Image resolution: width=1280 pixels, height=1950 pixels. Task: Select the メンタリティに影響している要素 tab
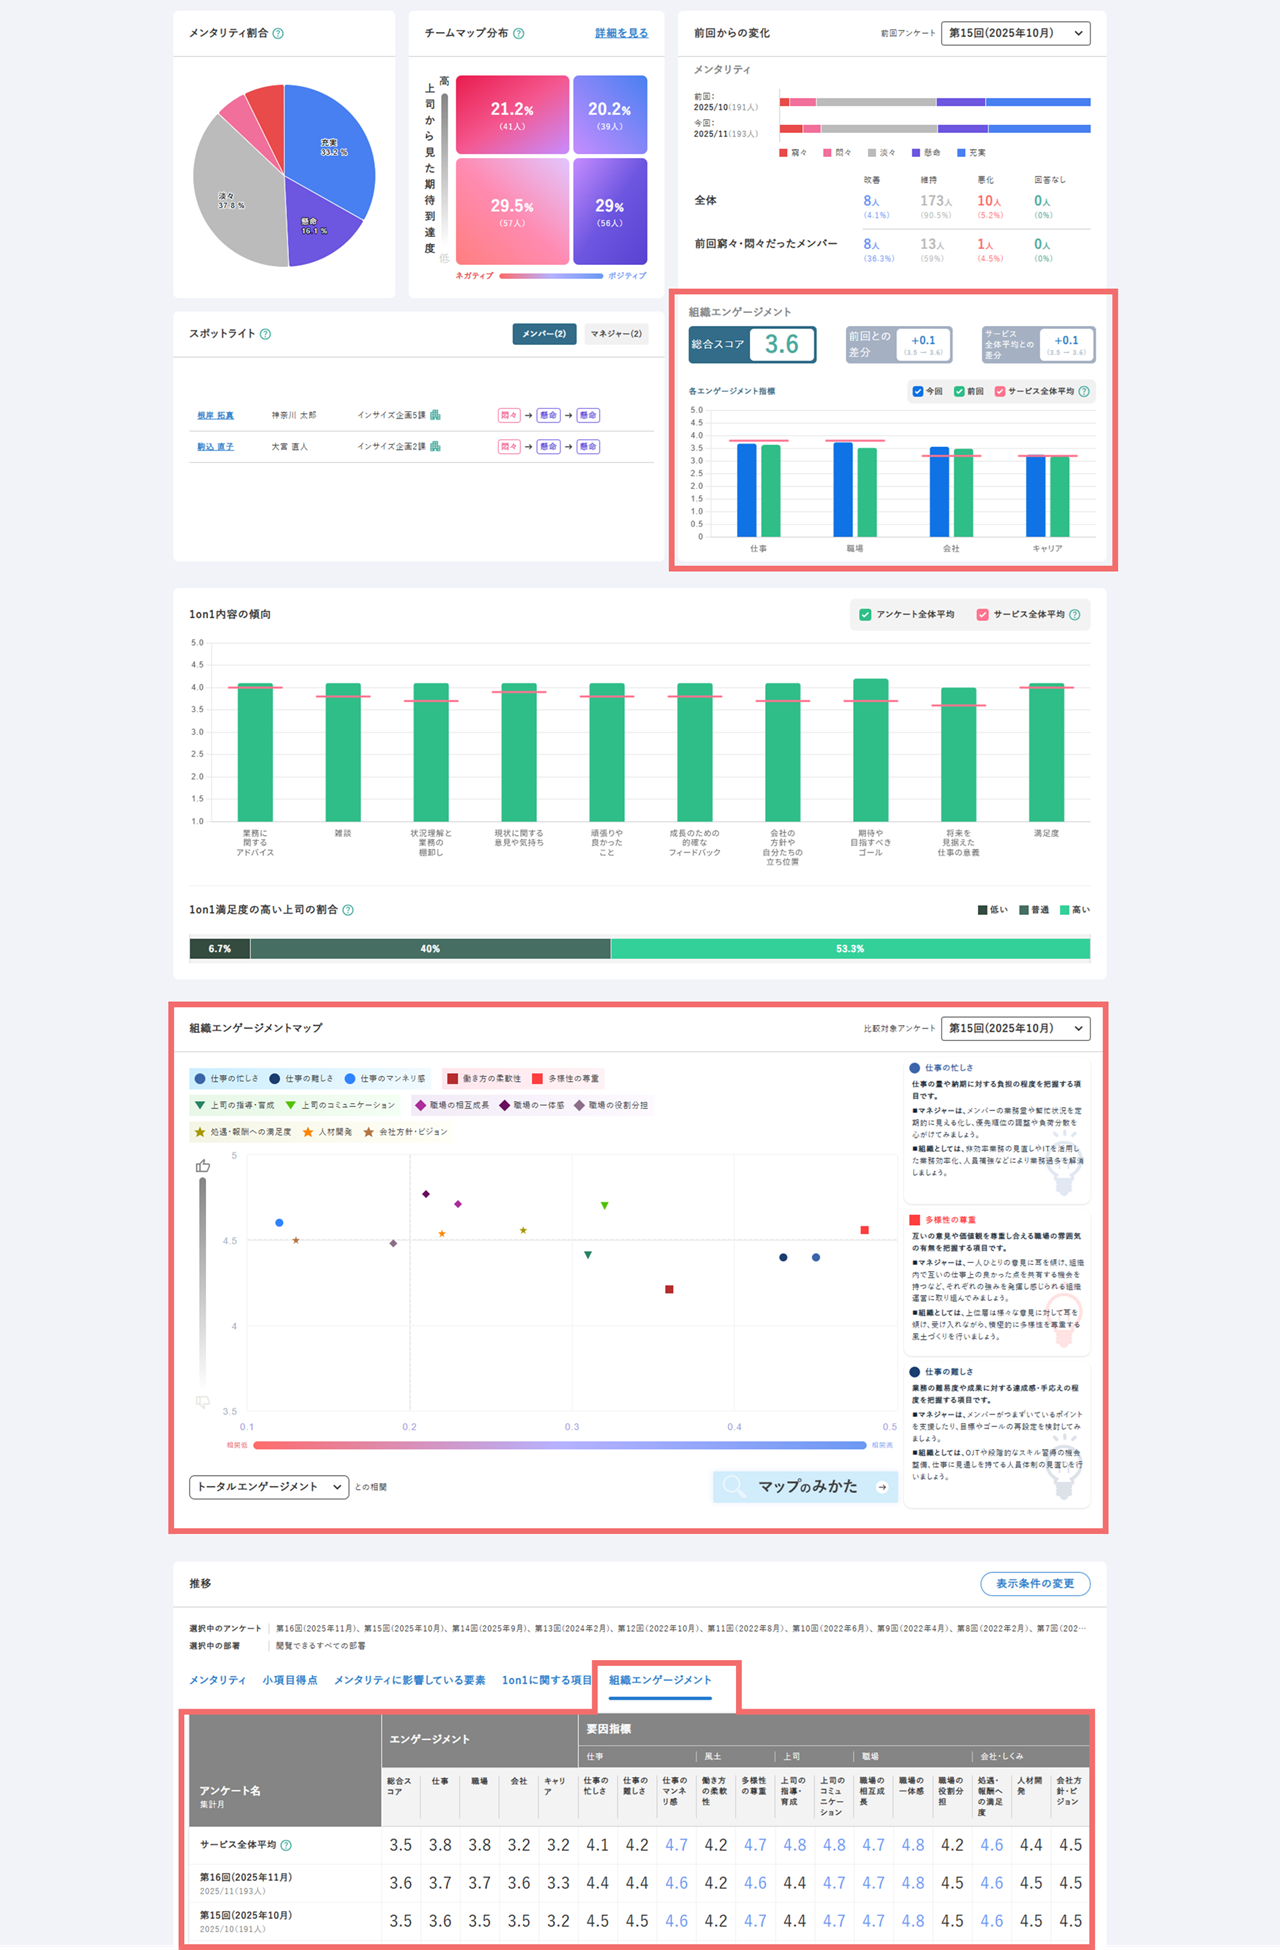pos(410,1680)
